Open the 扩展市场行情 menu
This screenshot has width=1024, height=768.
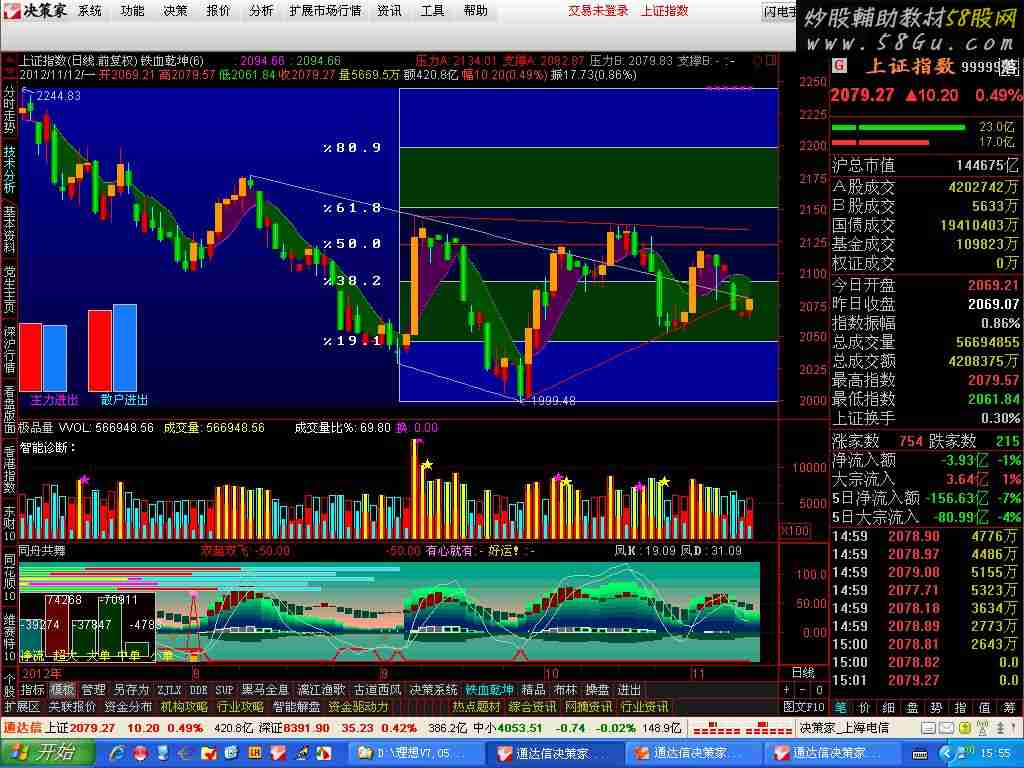(x=325, y=10)
